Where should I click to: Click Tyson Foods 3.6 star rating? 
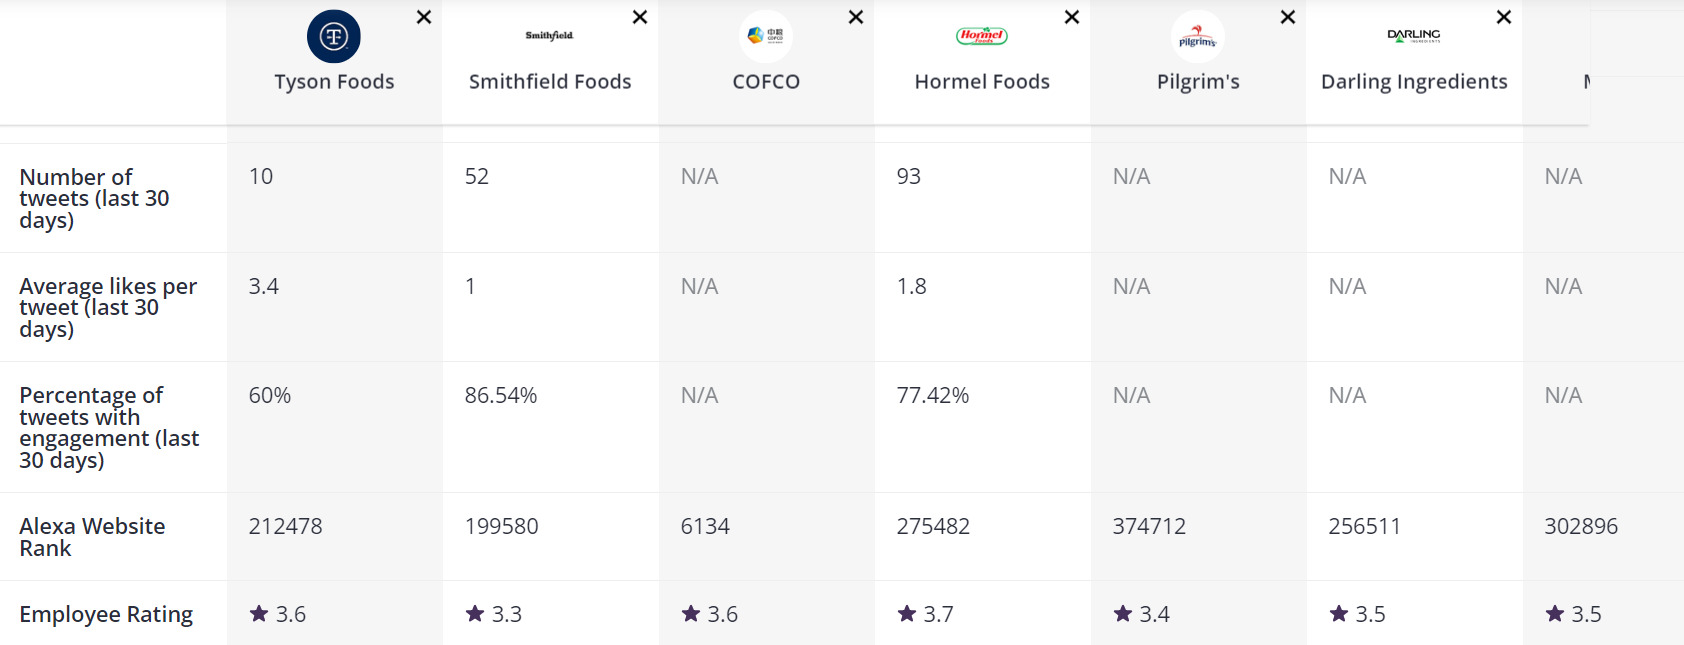coord(278,614)
